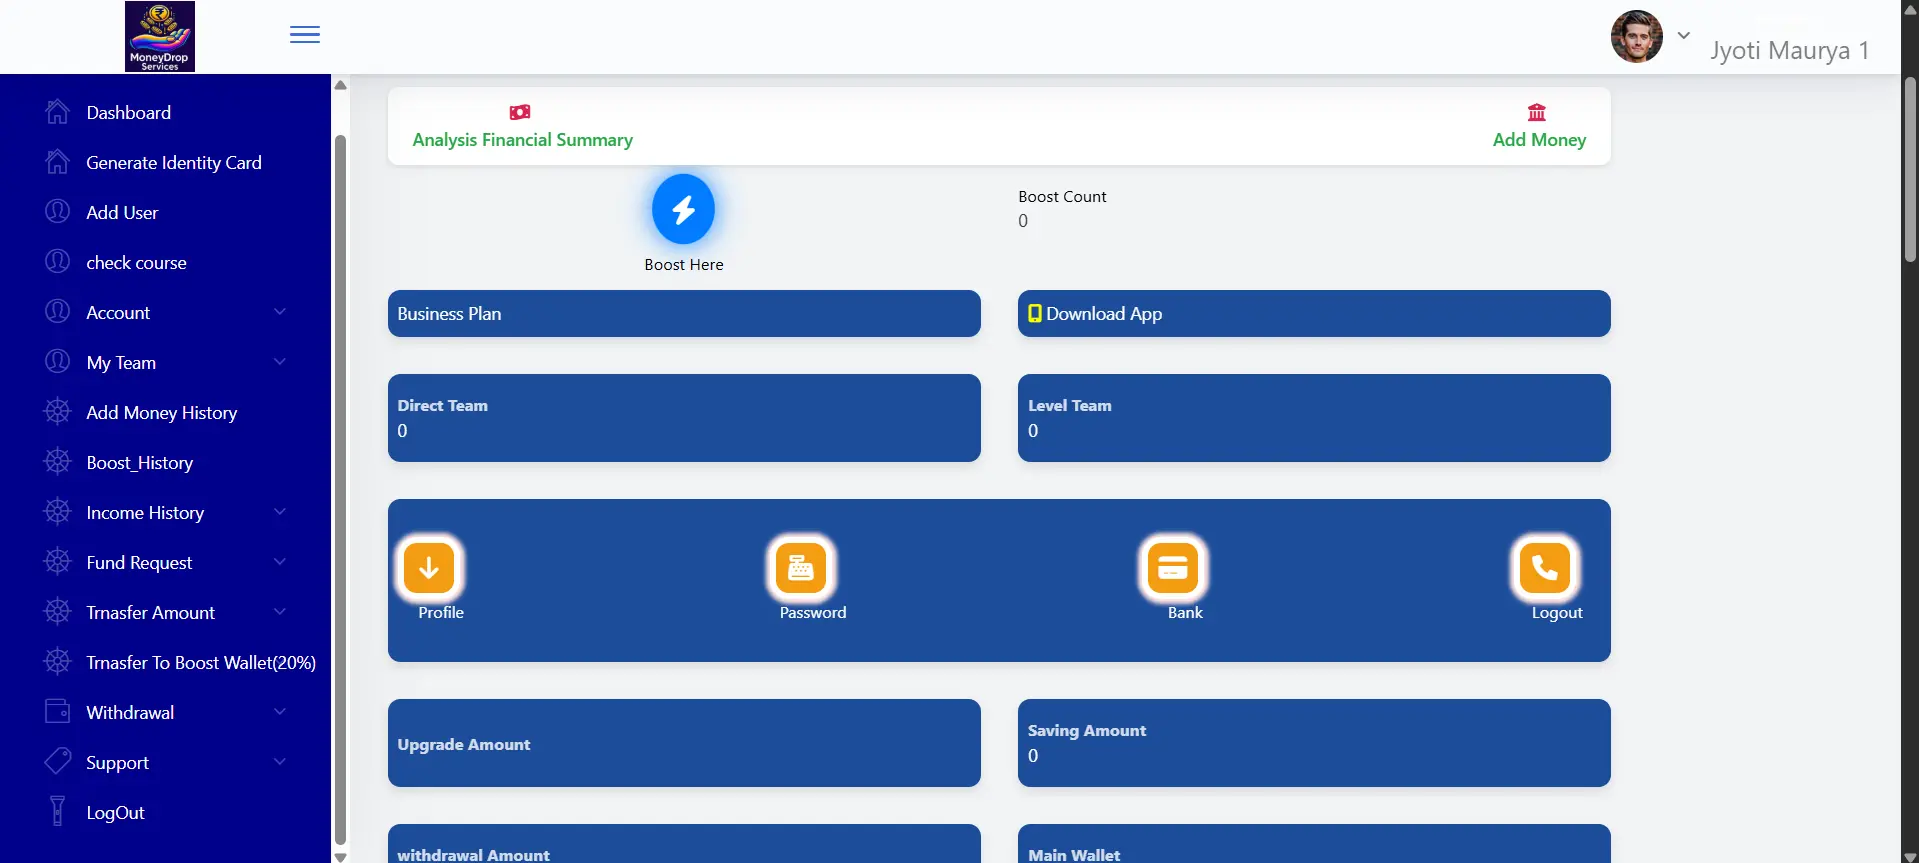Screen dimensions: 1919x863
Task: Click the check course icon
Action: pos(58,262)
